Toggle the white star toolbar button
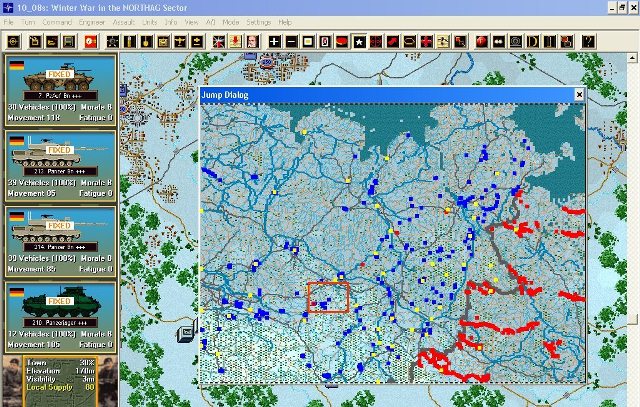The width and height of the screenshot is (640, 407). click(358, 41)
